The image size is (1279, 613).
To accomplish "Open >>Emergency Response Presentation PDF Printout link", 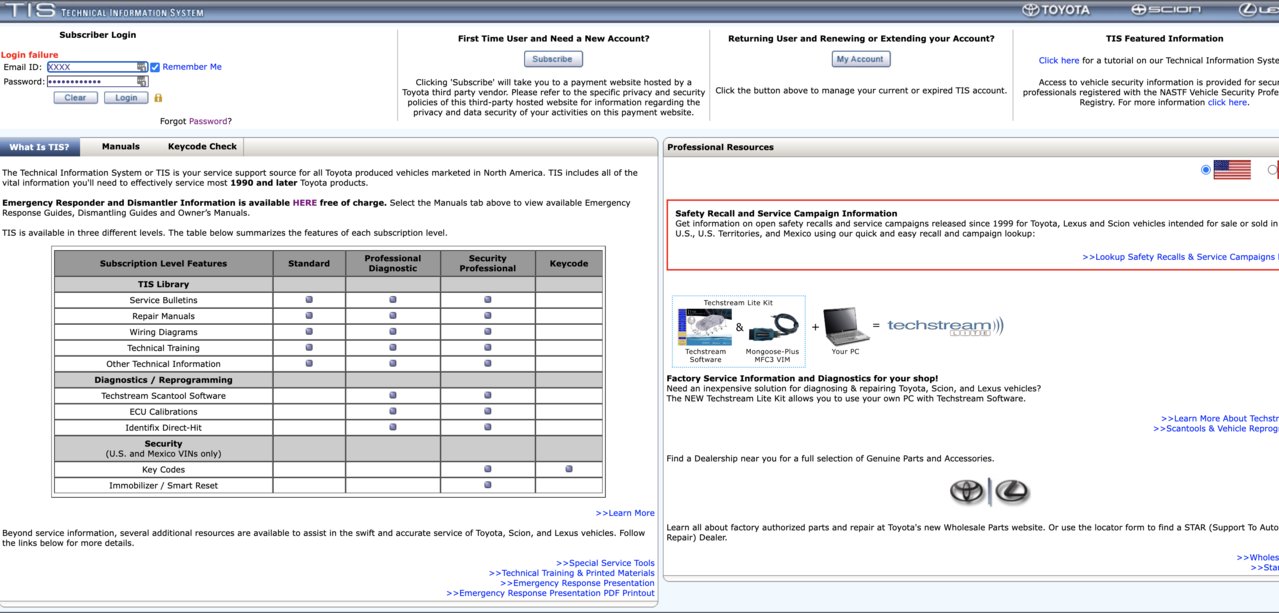I will click(550, 593).
